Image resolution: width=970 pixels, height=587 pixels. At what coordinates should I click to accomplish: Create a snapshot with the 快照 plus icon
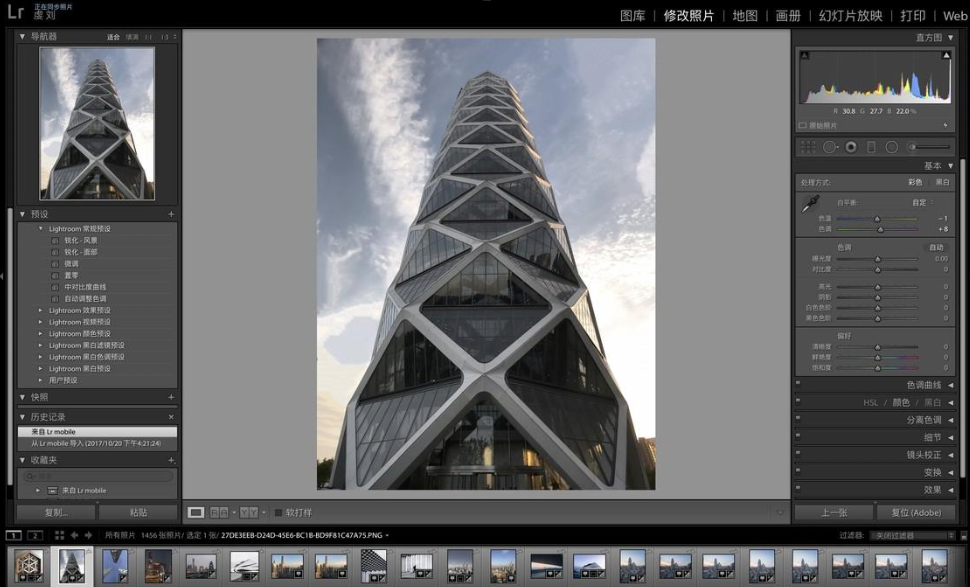pyautogui.click(x=171, y=397)
